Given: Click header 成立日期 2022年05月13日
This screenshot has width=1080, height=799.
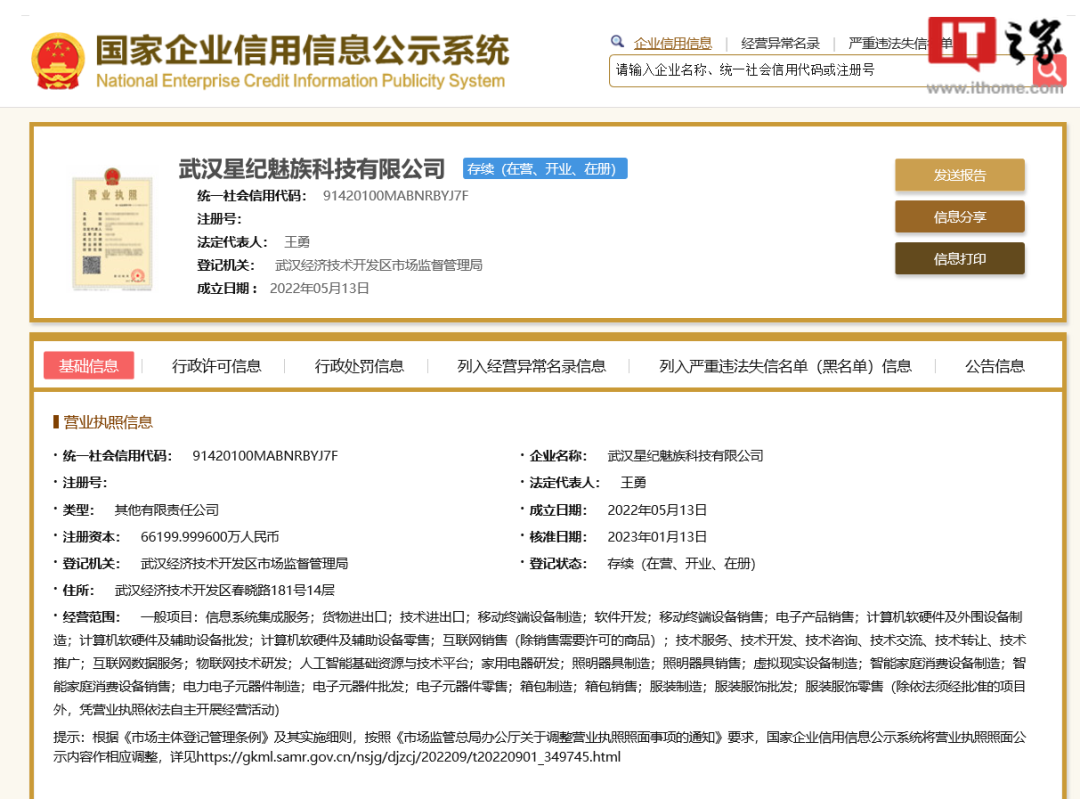Looking at the screenshot, I should coord(319,288).
